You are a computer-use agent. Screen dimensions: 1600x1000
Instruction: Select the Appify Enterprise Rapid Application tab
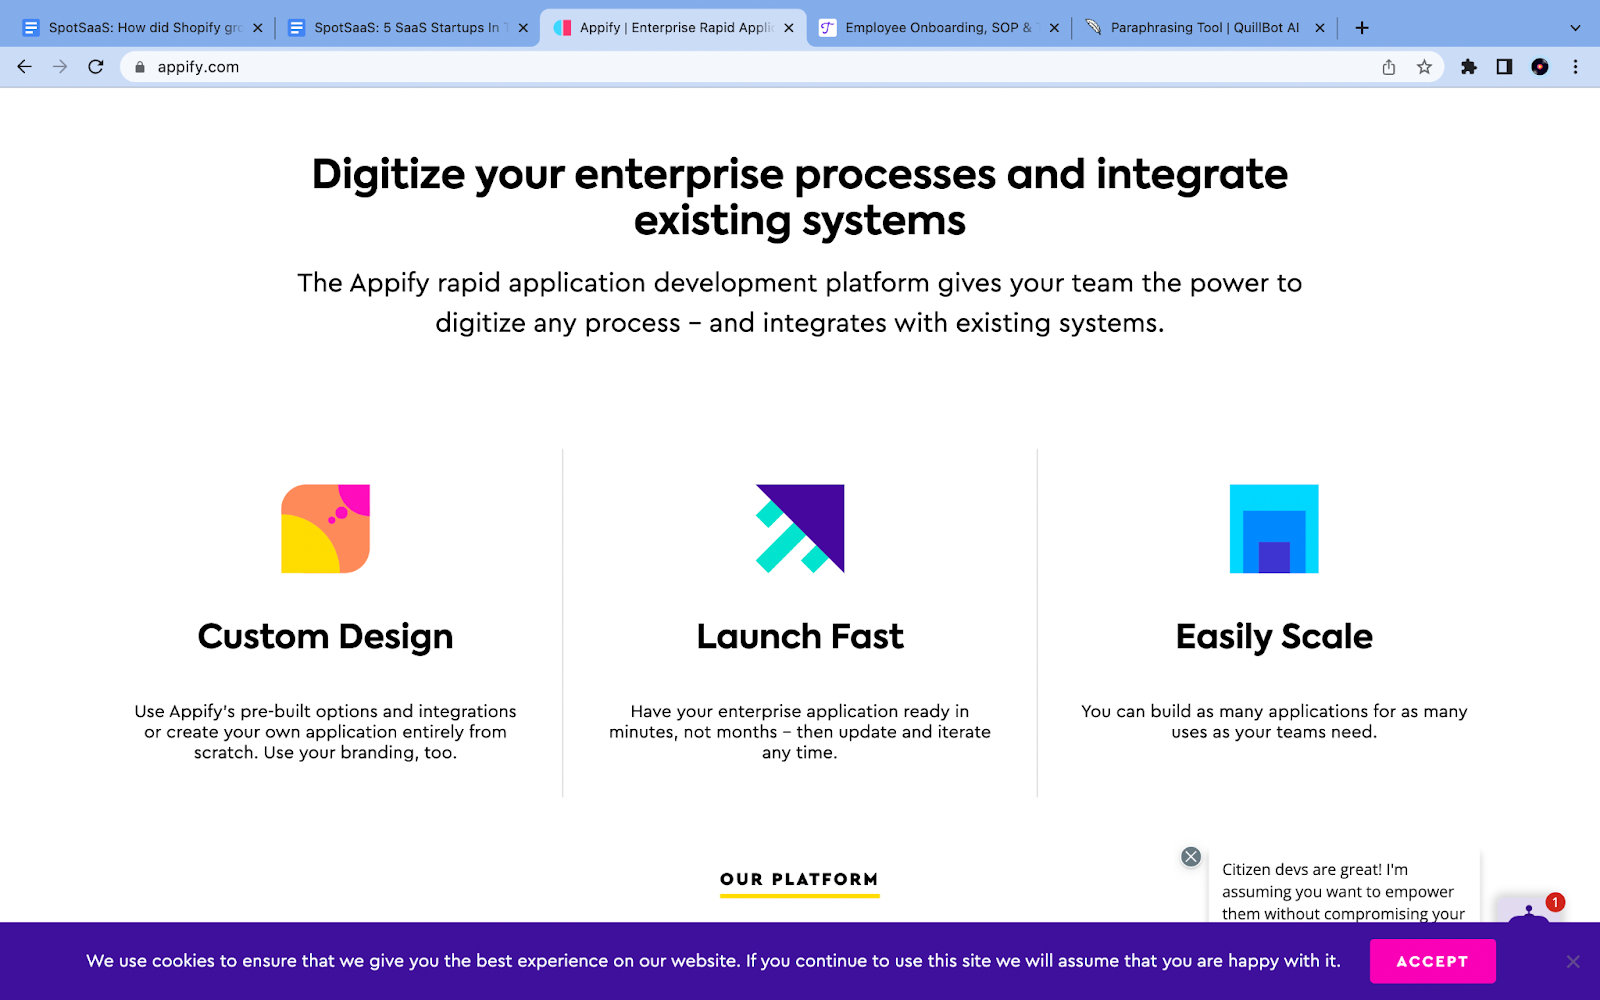tap(672, 28)
